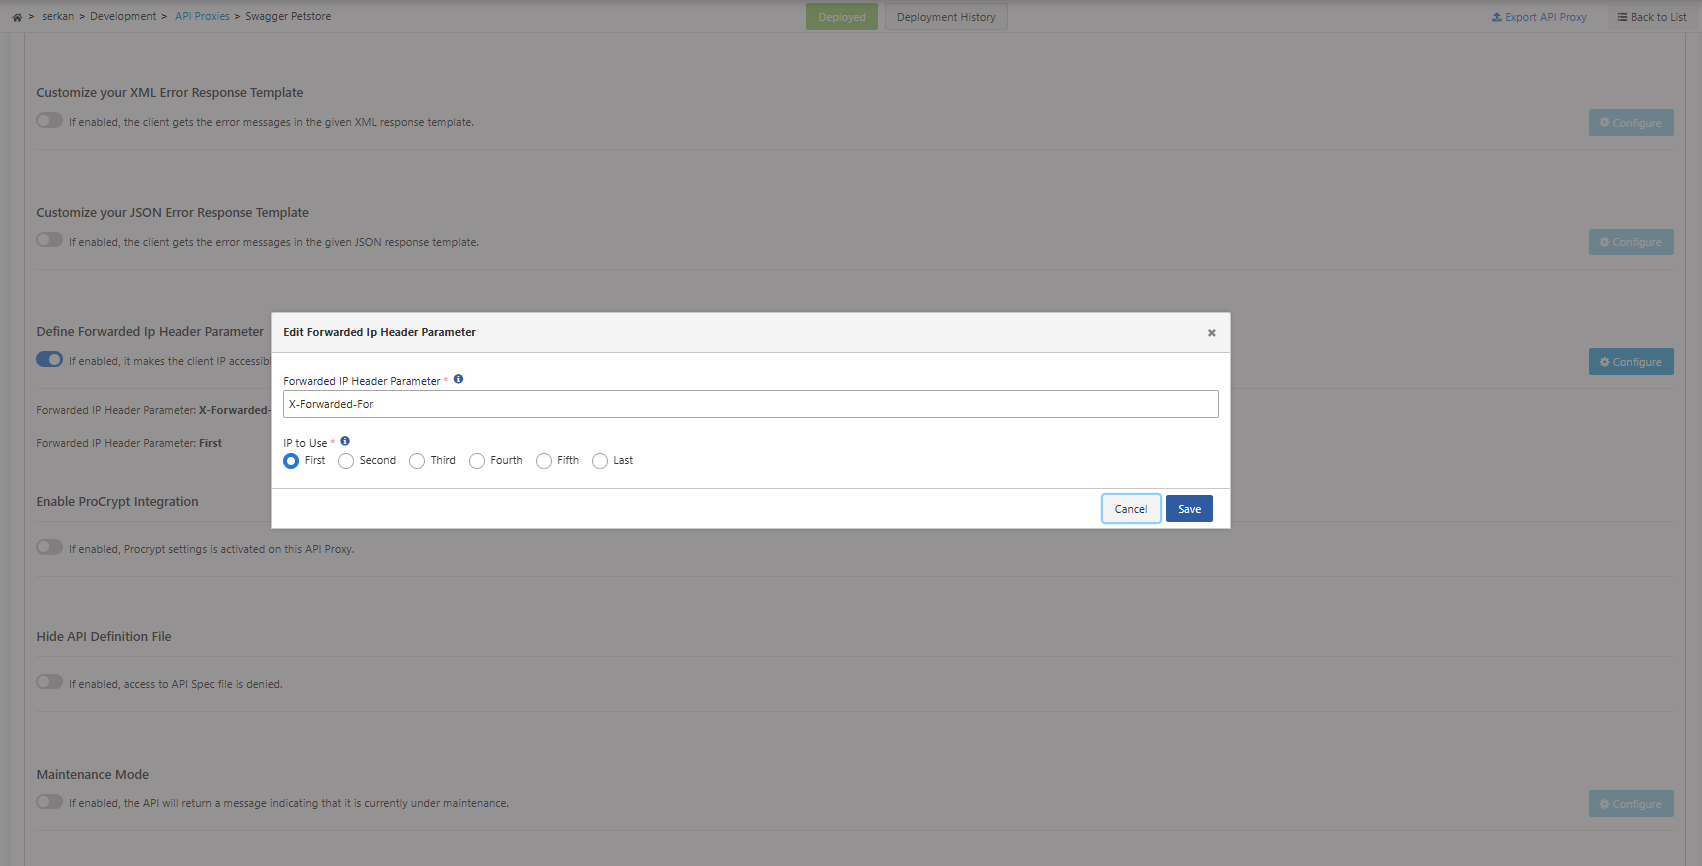Click info icon next to IP to Use
Image resolution: width=1702 pixels, height=866 pixels.
tap(345, 441)
